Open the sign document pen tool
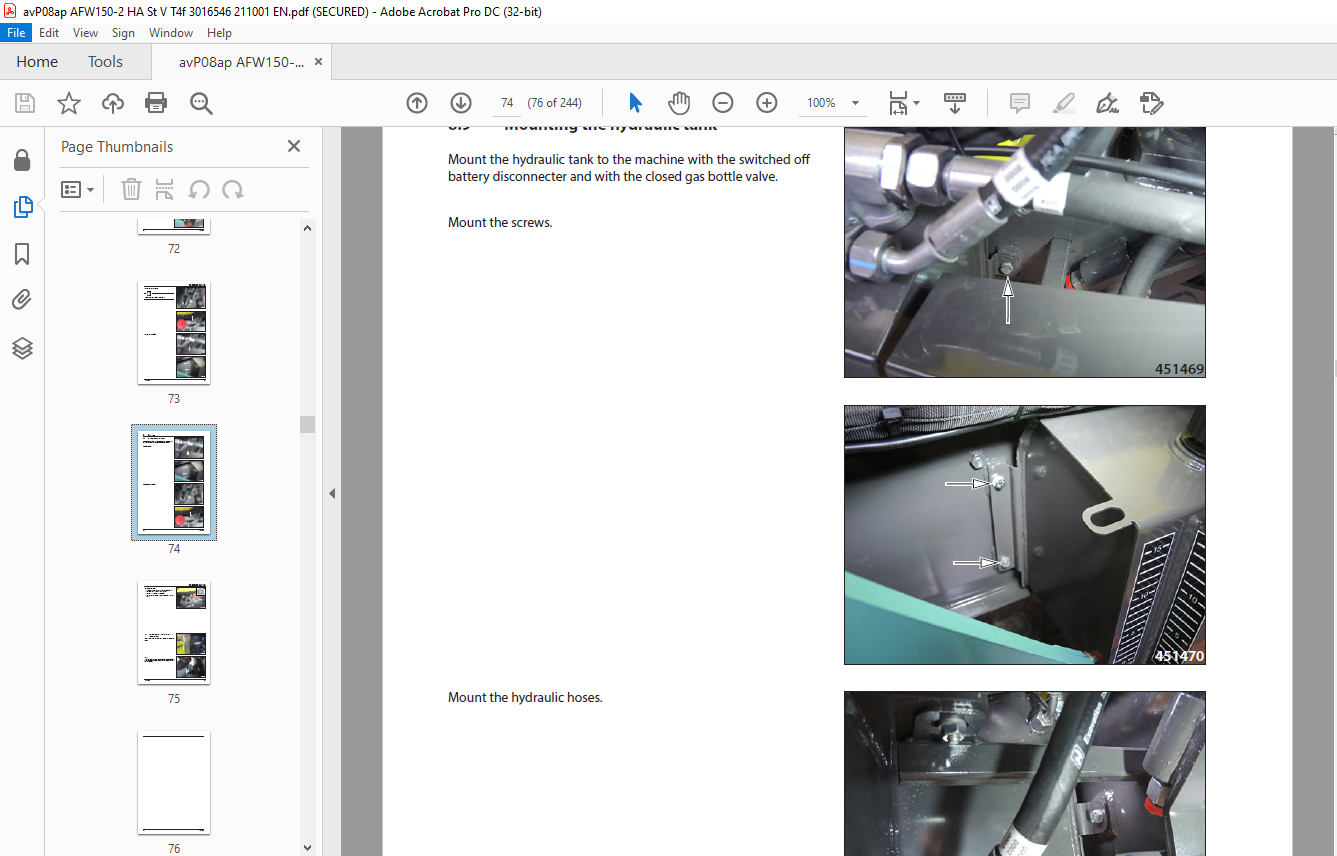Viewport: 1337px width, 856px height. coord(1107,103)
